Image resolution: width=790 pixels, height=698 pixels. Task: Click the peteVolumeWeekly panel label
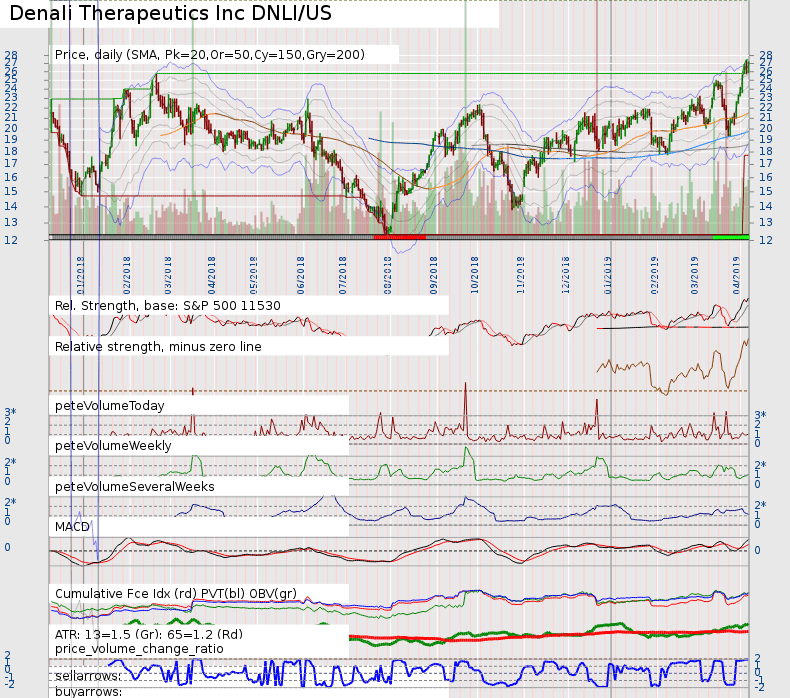tap(113, 446)
